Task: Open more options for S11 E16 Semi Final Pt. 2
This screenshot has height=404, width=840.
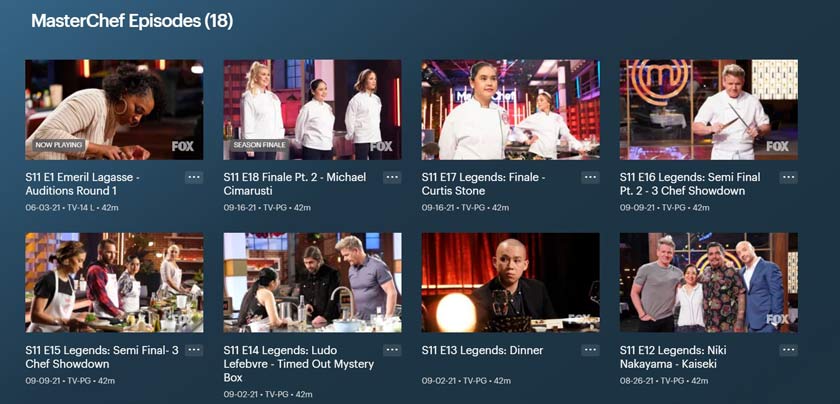Action: click(x=789, y=177)
